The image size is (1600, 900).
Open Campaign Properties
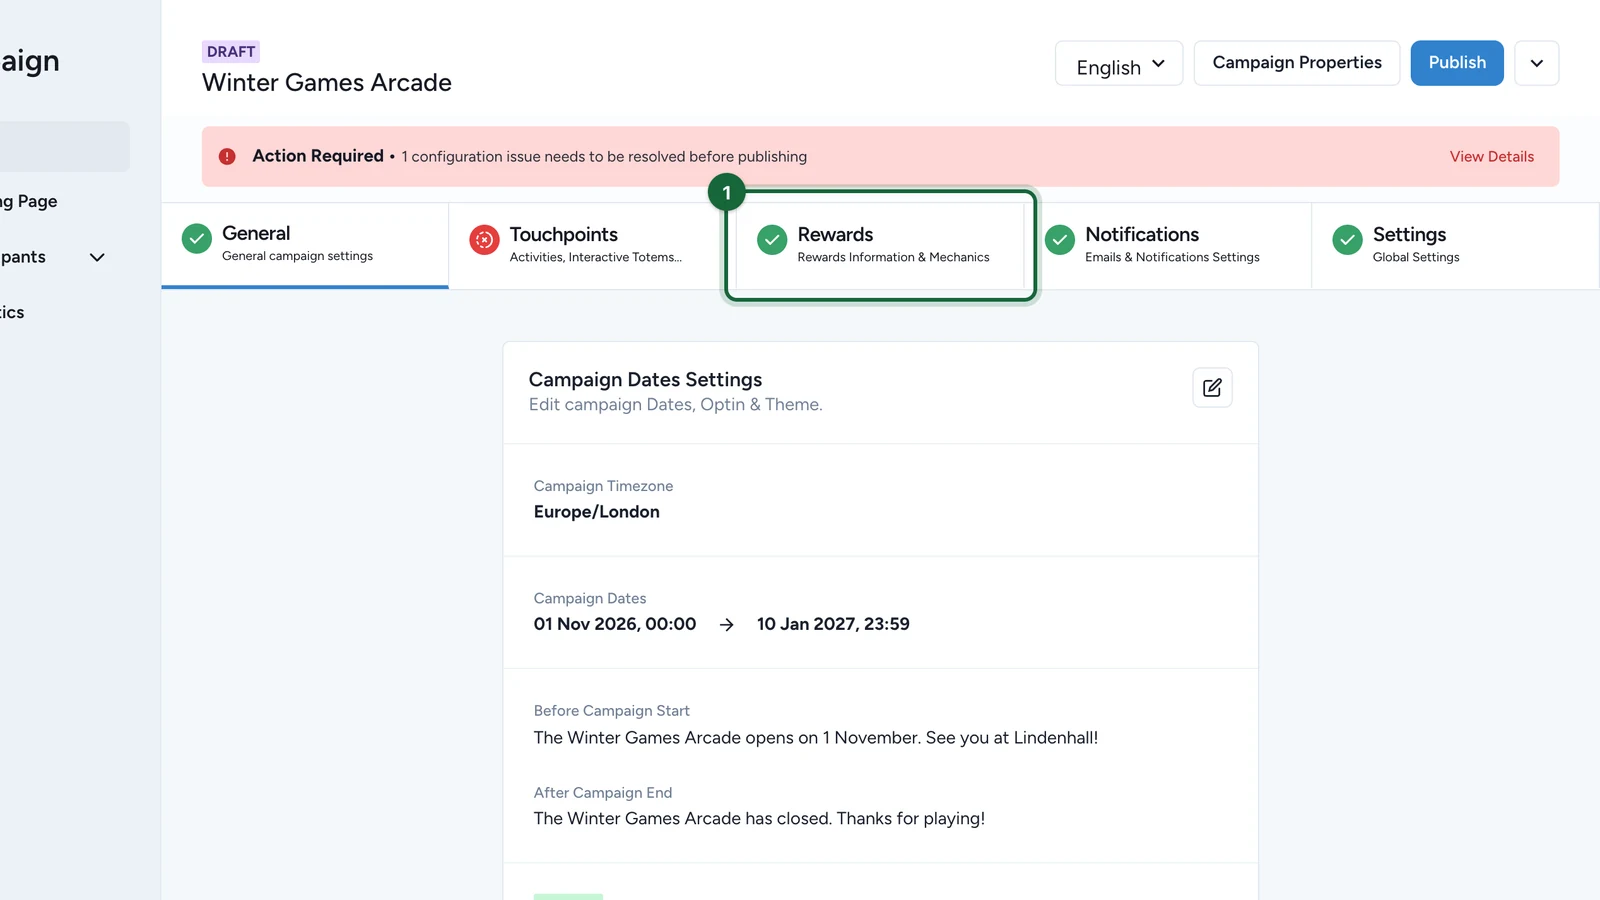coord(1297,63)
